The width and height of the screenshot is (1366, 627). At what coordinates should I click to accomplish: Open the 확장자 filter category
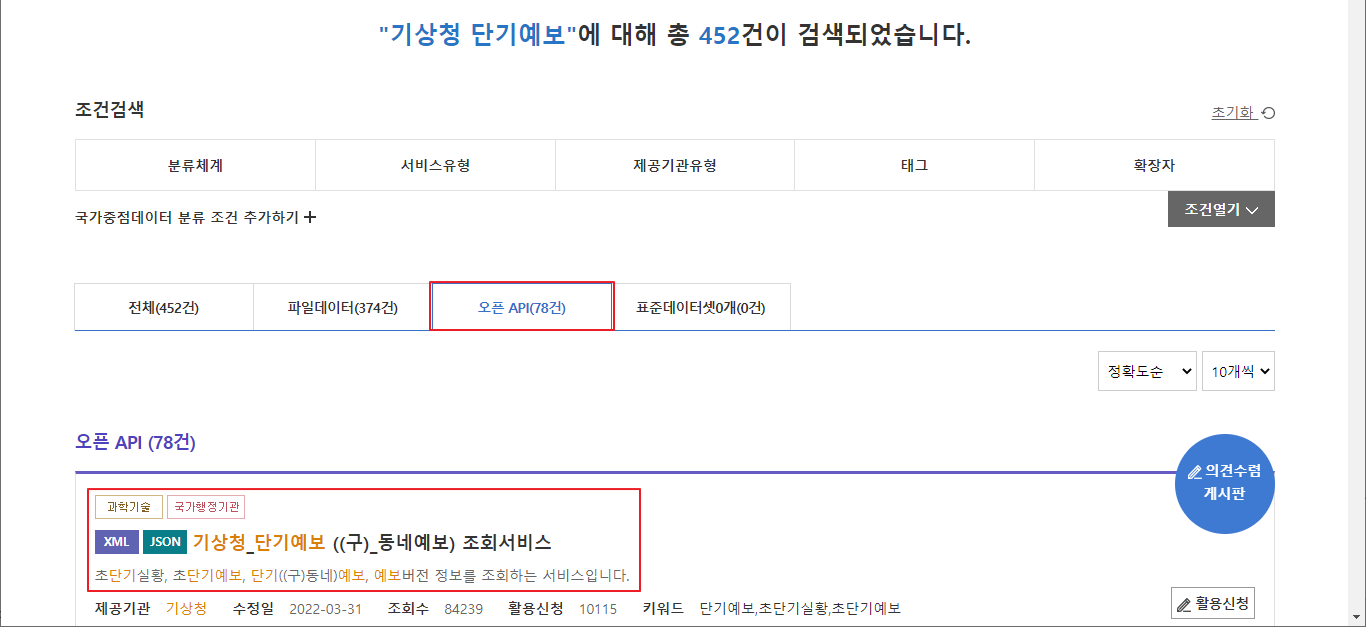coord(1154,165)
